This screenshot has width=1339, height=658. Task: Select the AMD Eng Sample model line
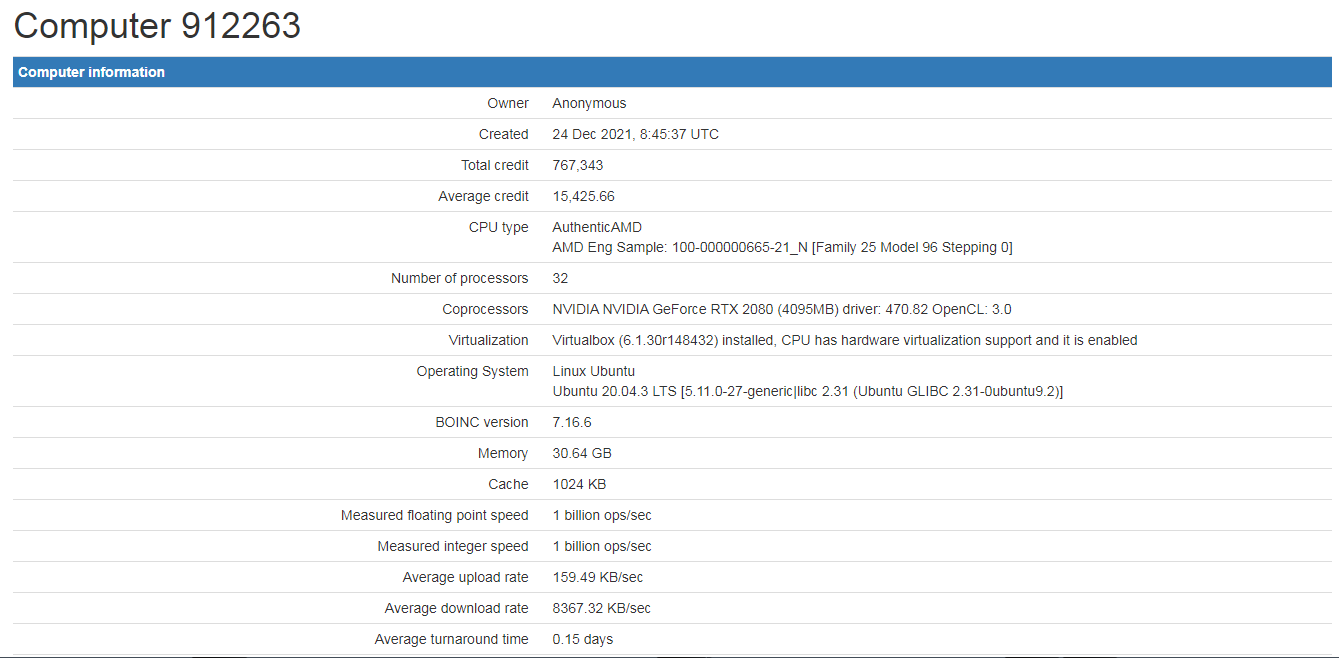pos(783,247)
